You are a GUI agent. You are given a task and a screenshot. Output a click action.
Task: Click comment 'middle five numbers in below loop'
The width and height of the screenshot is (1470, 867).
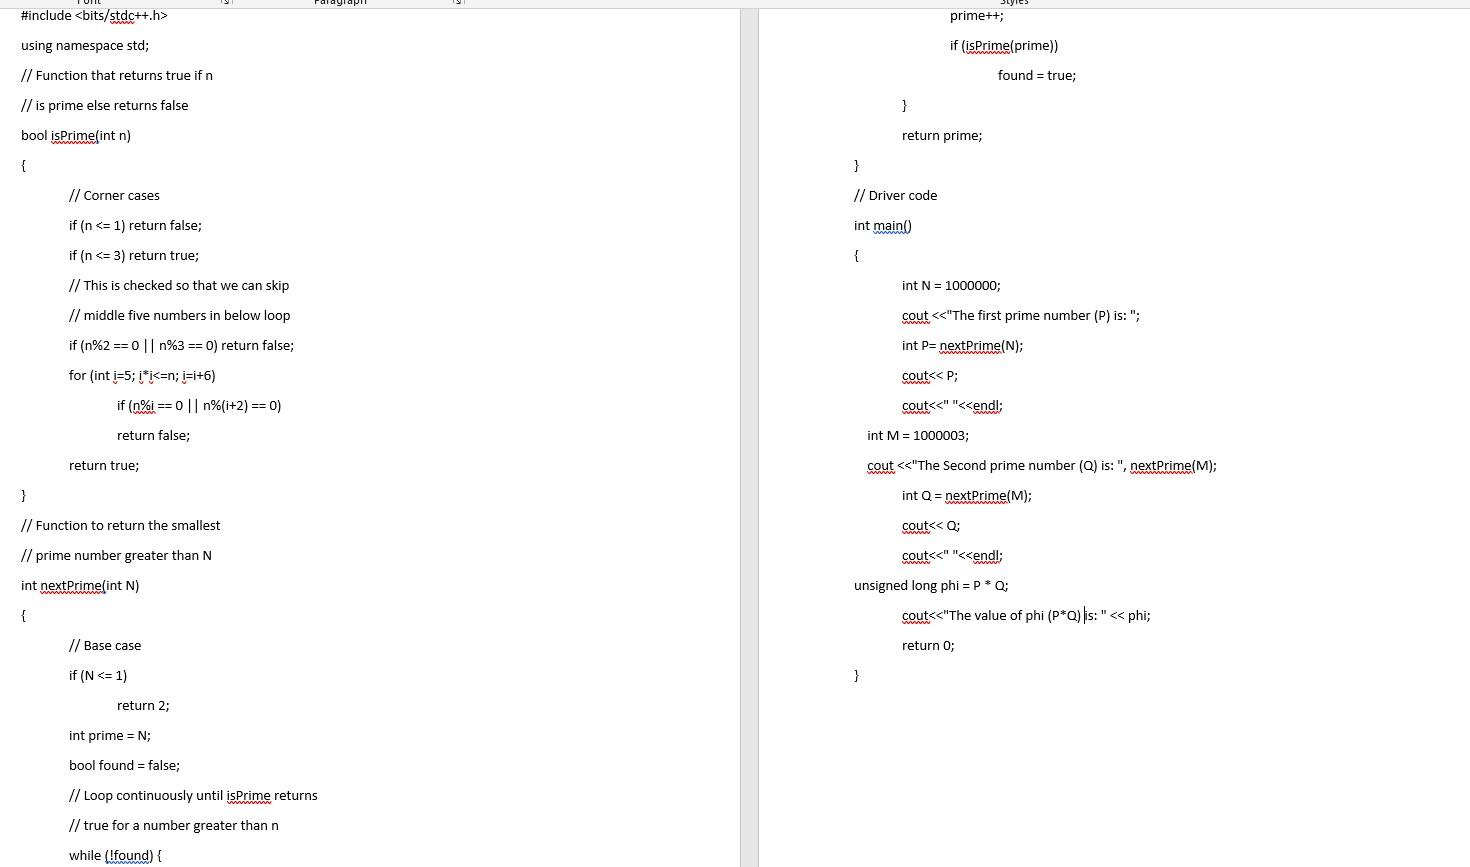point(180,315)
